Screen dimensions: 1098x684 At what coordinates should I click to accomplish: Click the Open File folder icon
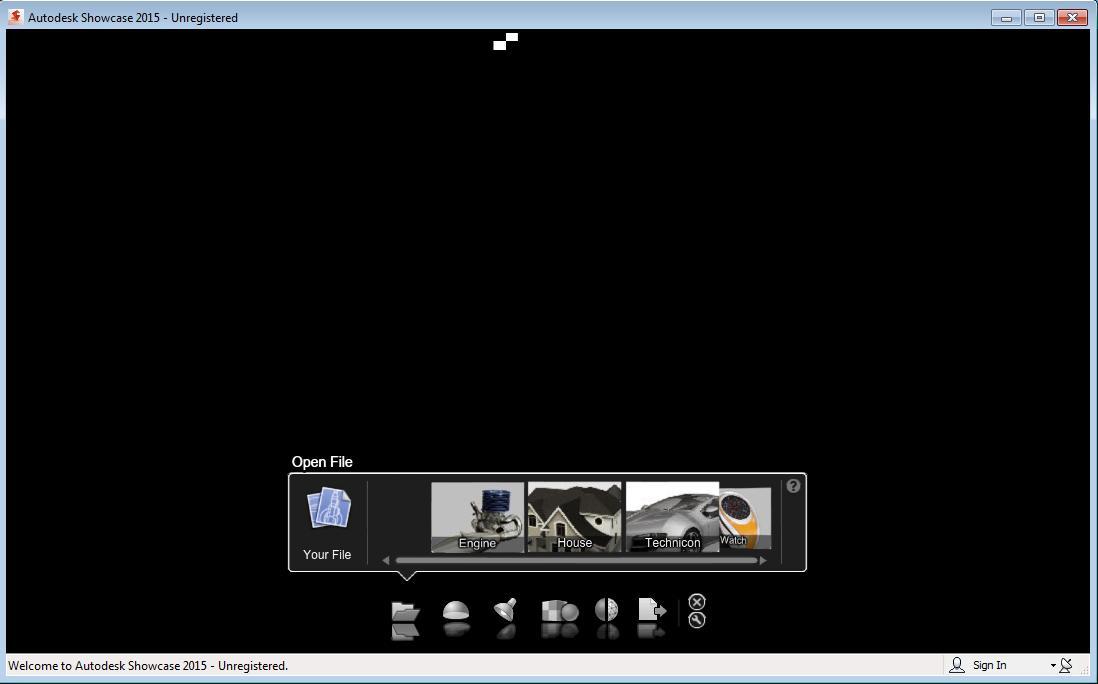(405, 611)
